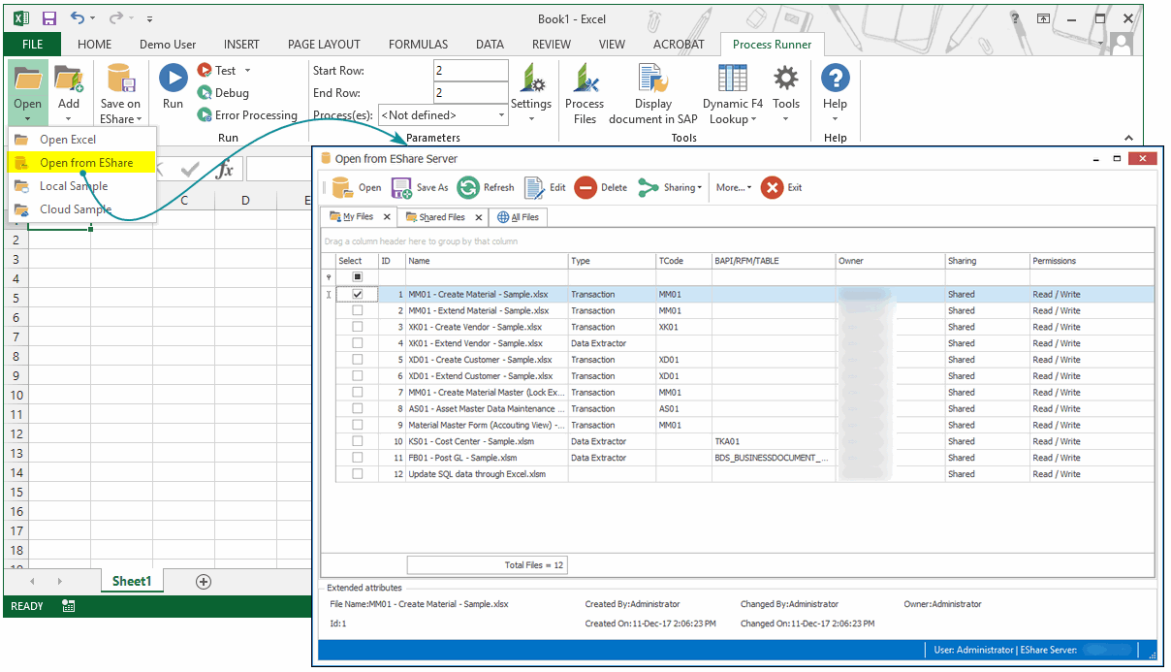
Task: Close the Shared Files tab
Action: click(479, 217)
